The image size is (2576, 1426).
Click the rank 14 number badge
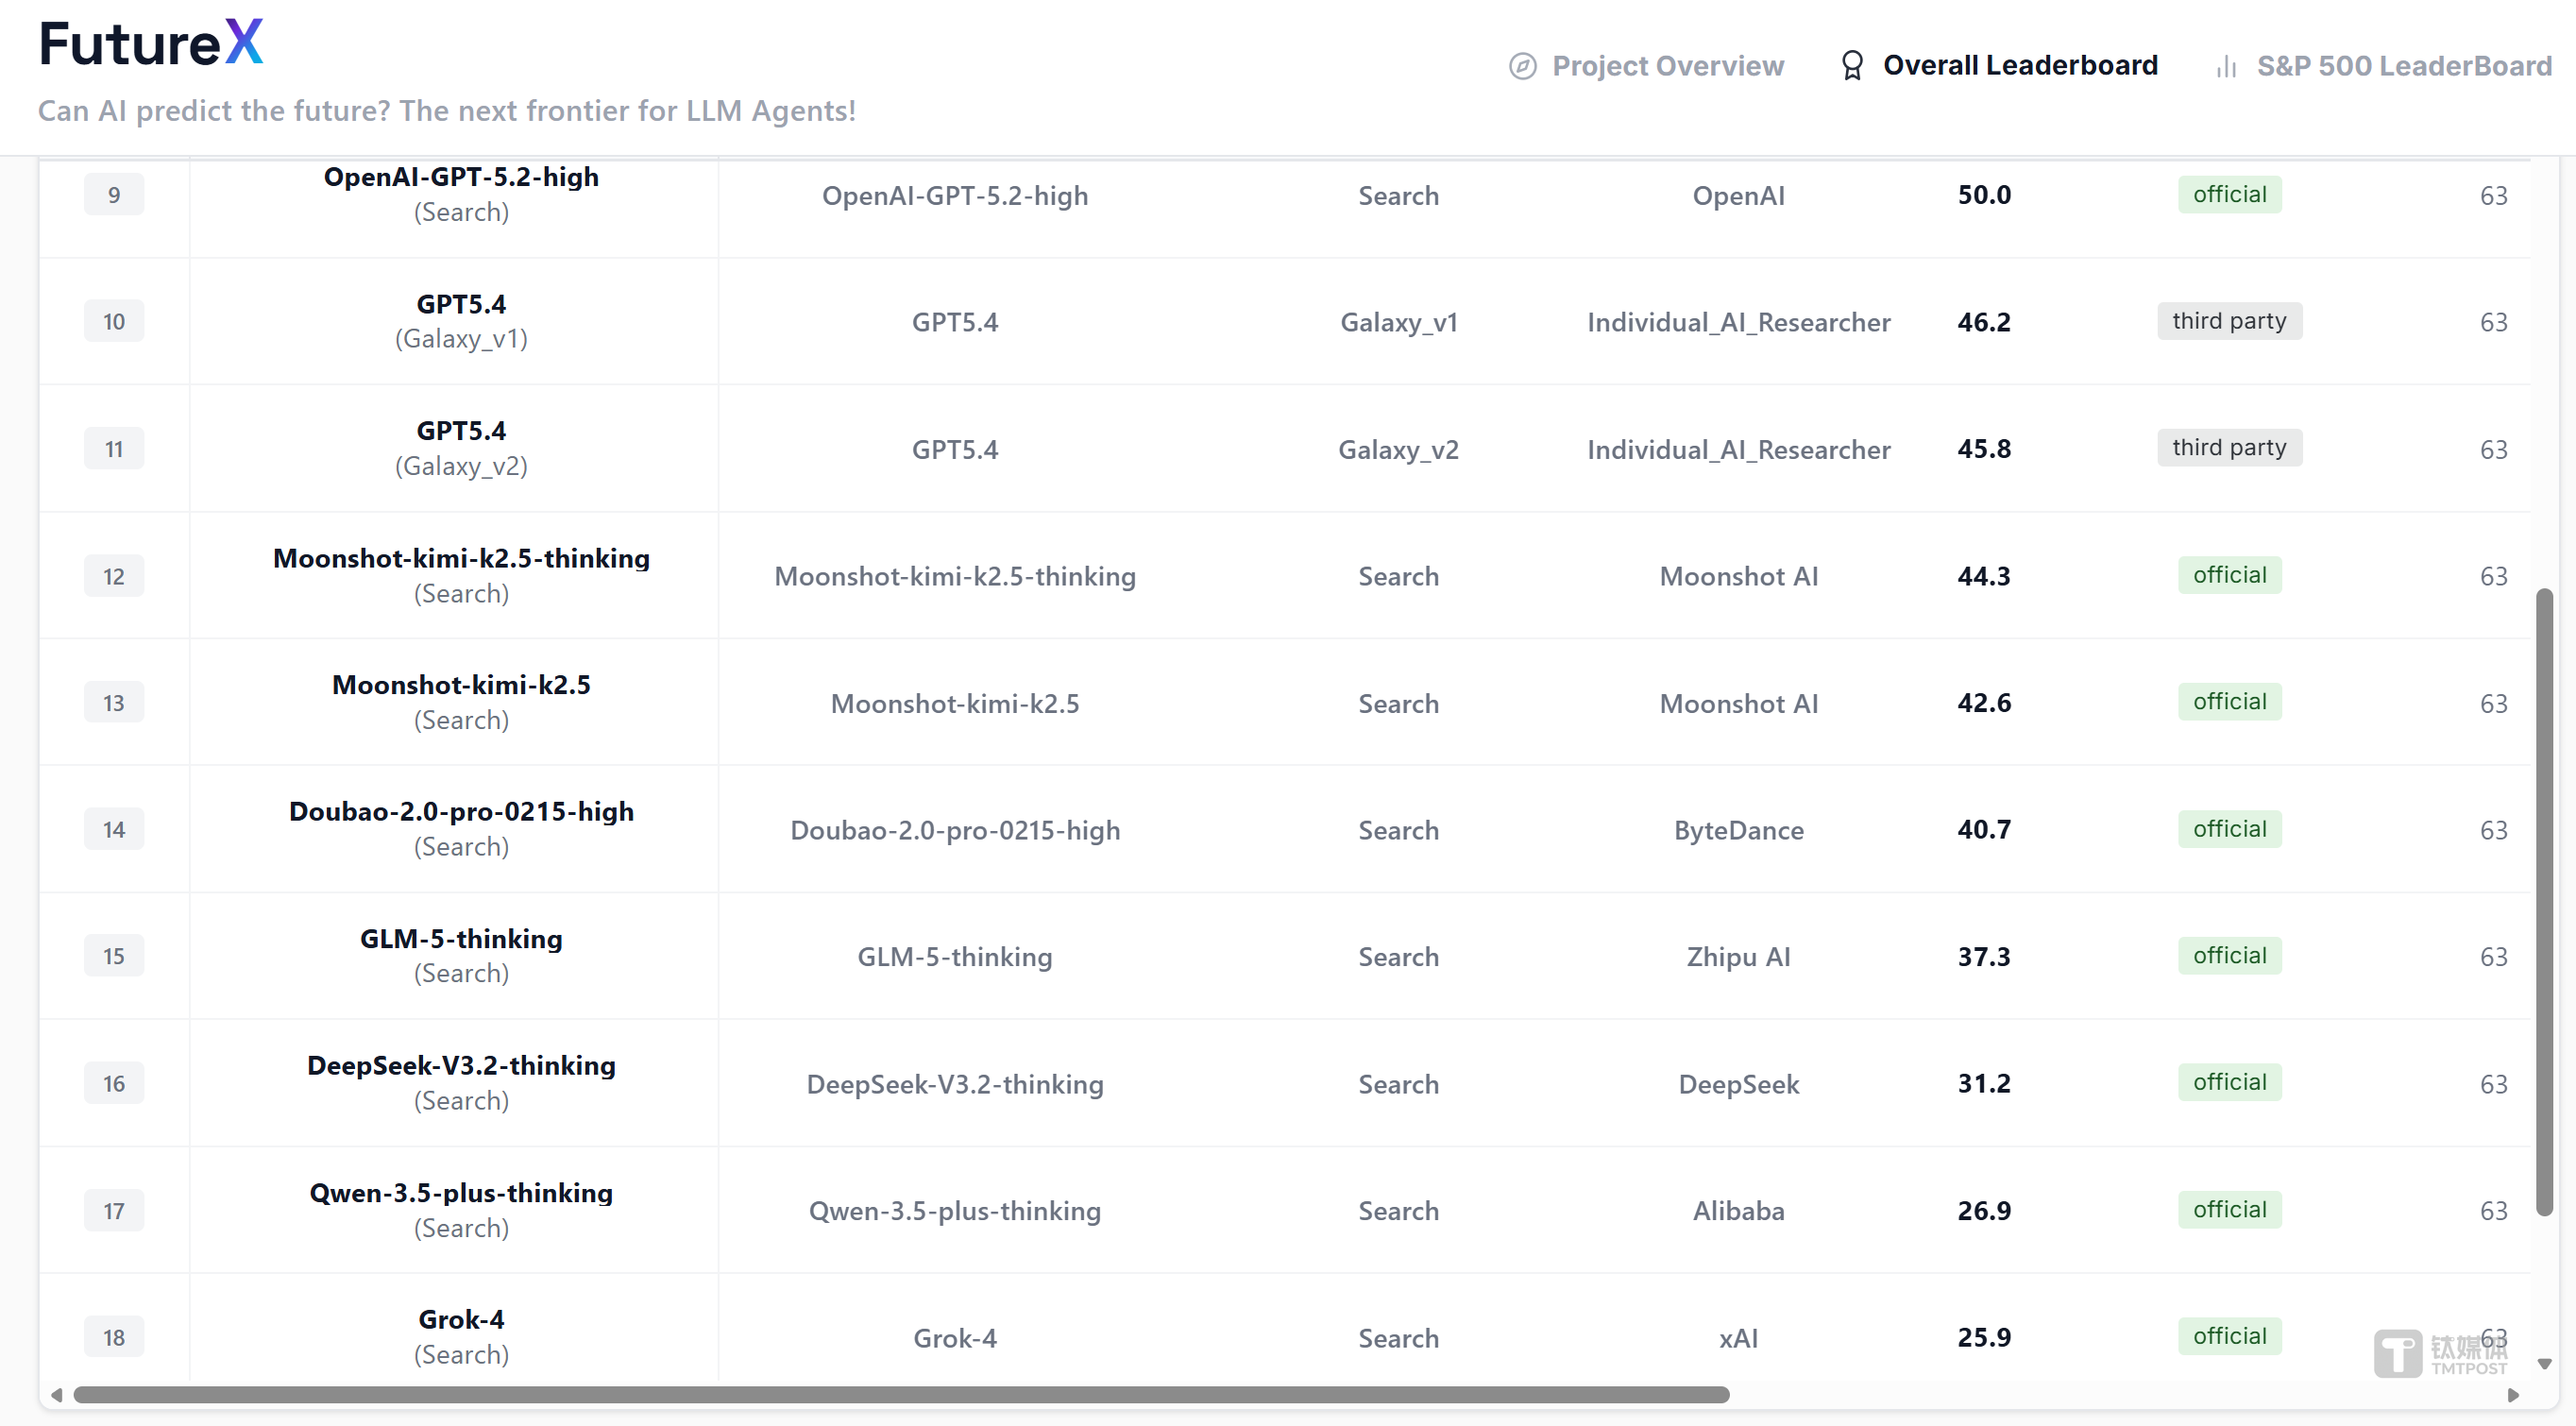pyautogui.click(x=114, y=829)
